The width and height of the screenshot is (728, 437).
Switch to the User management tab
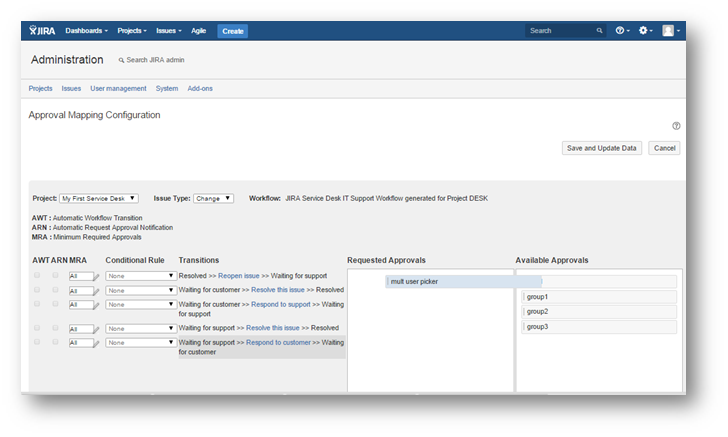point(118,88)
